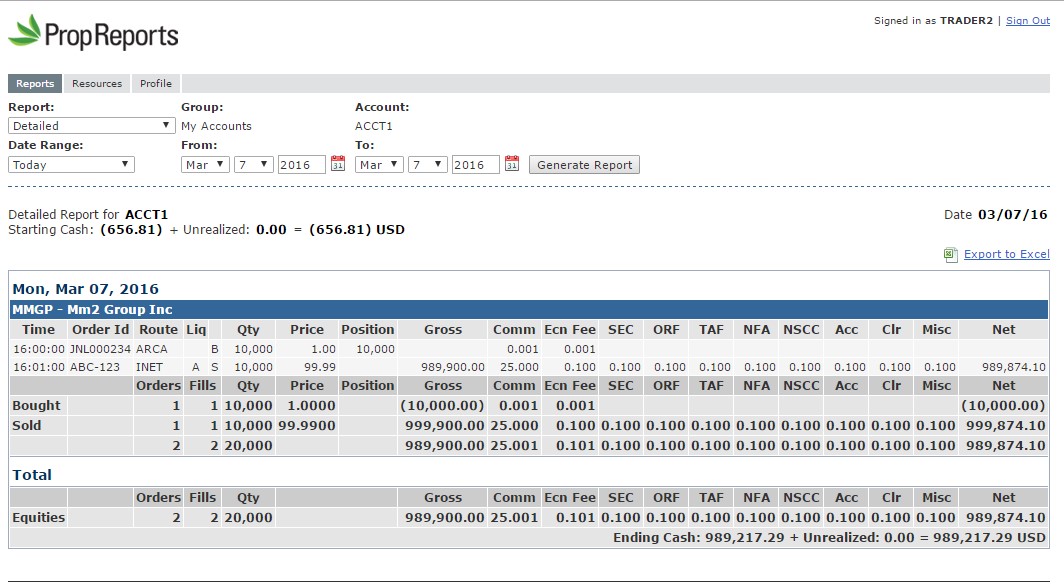
Task: Open the Date Range dropdown set to Today
Action: click(x=71, y=165)
